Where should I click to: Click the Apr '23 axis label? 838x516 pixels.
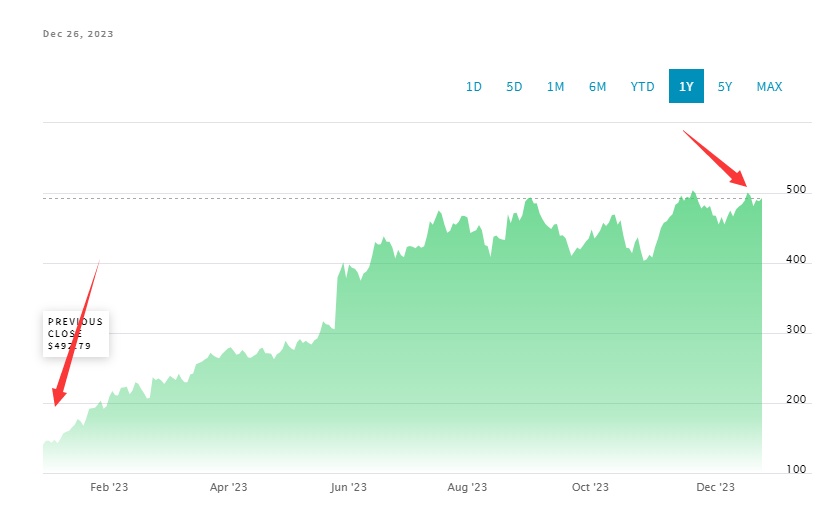228,488
